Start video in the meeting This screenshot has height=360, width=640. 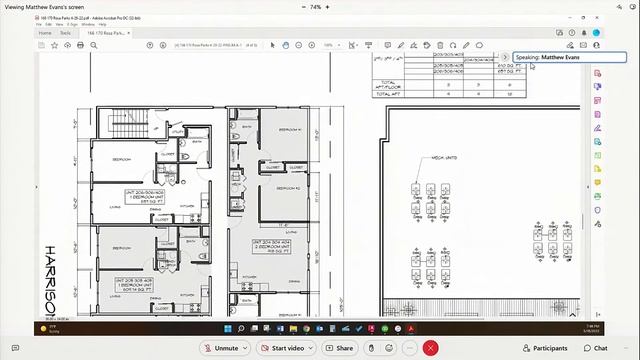(x=283, y=348)
